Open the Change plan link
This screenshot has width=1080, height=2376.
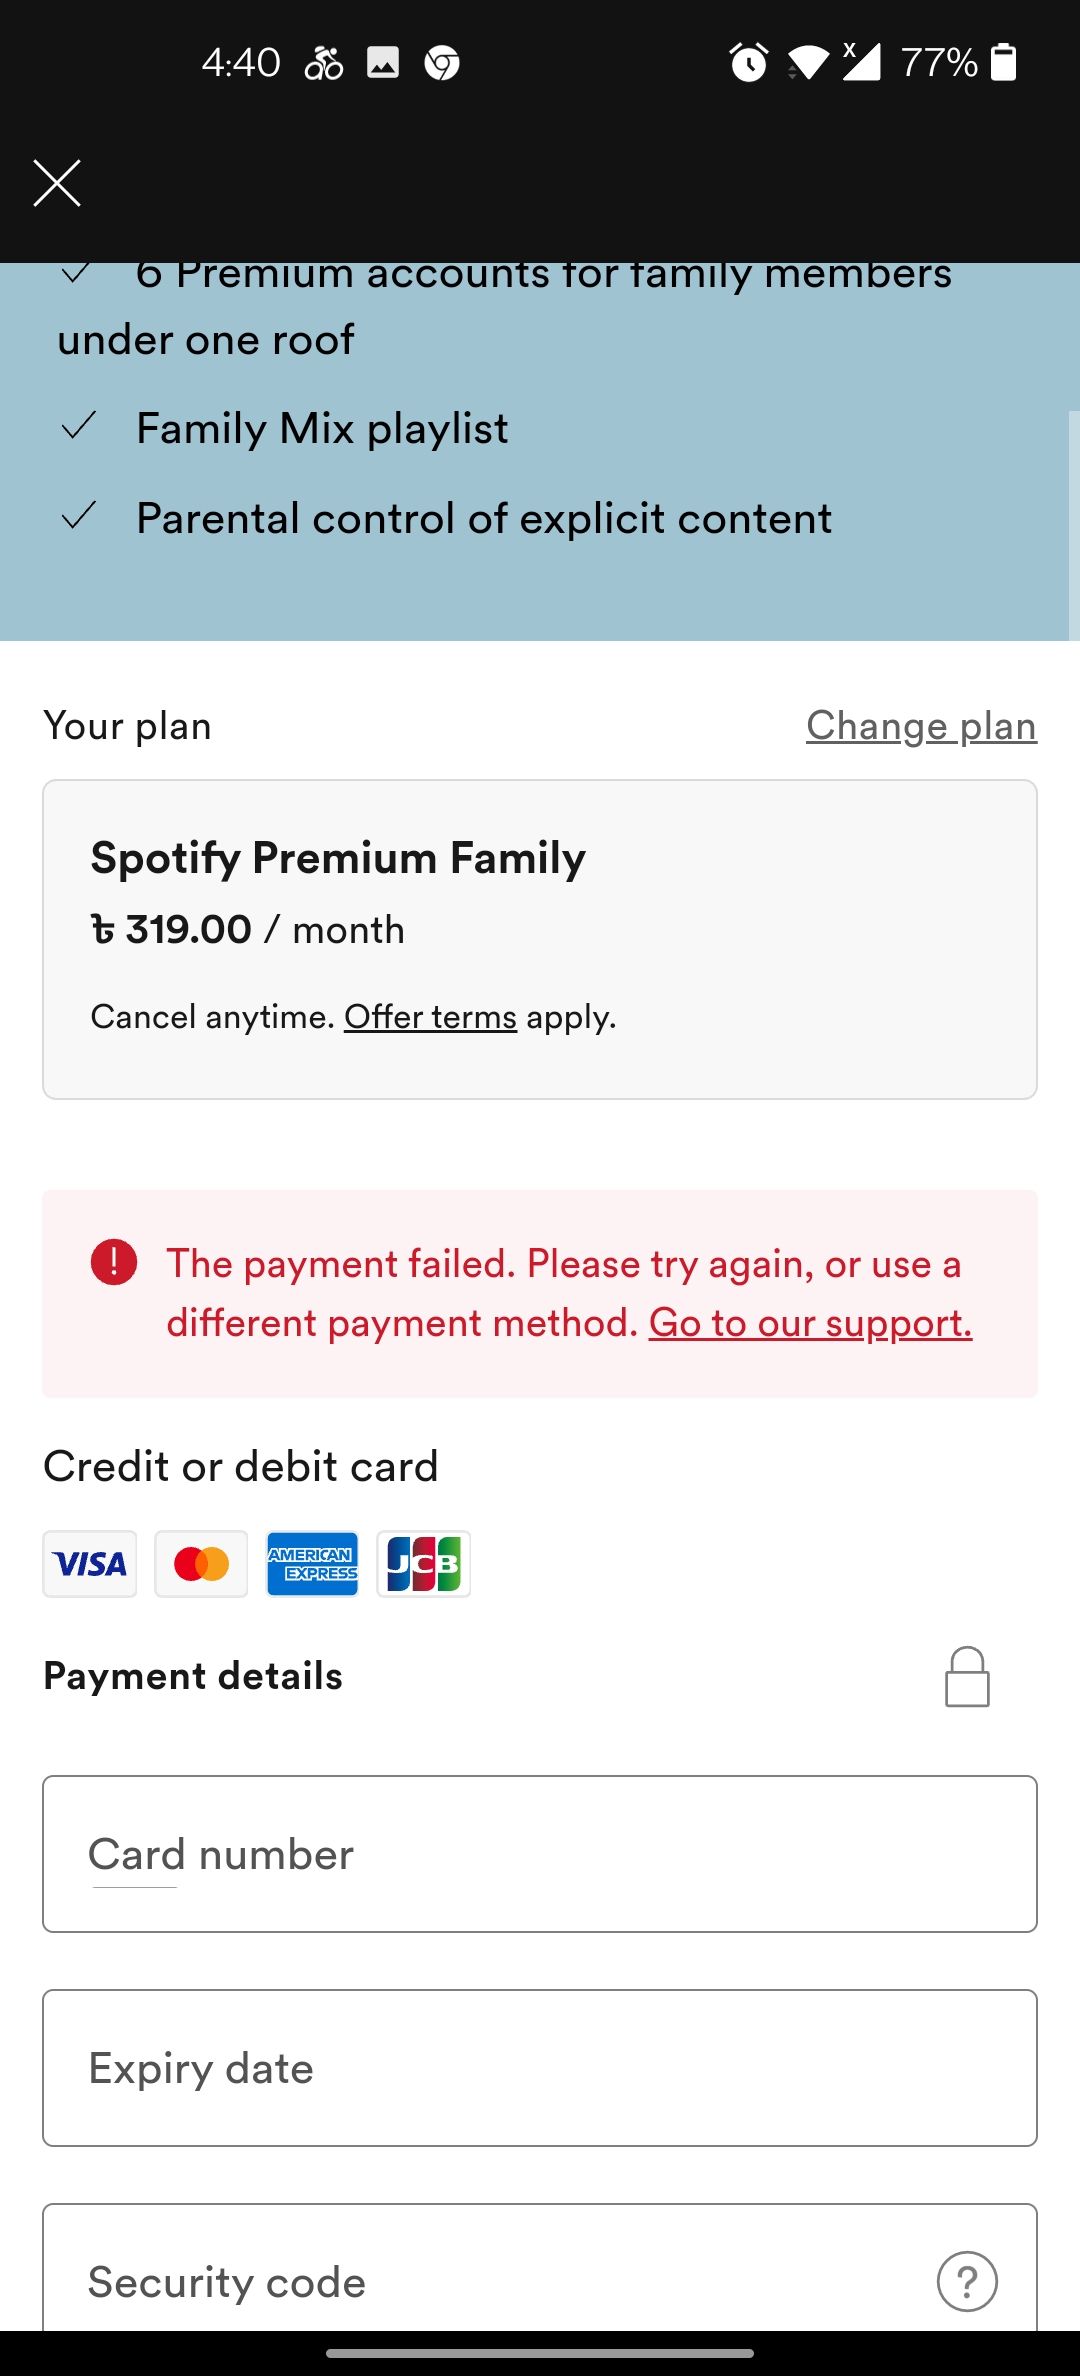921,726
